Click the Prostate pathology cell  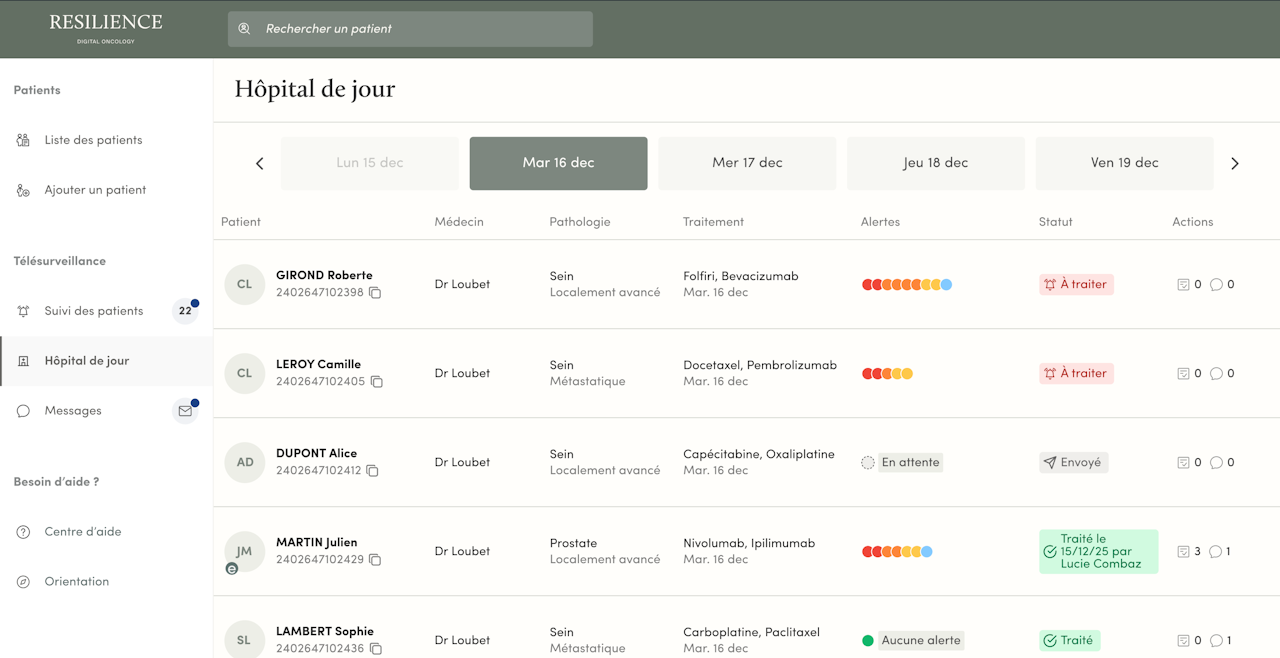(x=573, y=543)
